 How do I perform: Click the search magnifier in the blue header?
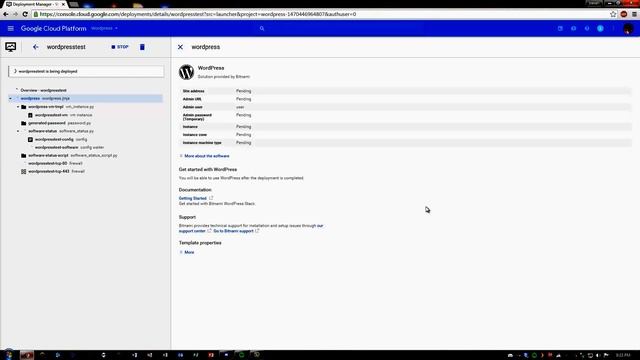coord(262,29)
